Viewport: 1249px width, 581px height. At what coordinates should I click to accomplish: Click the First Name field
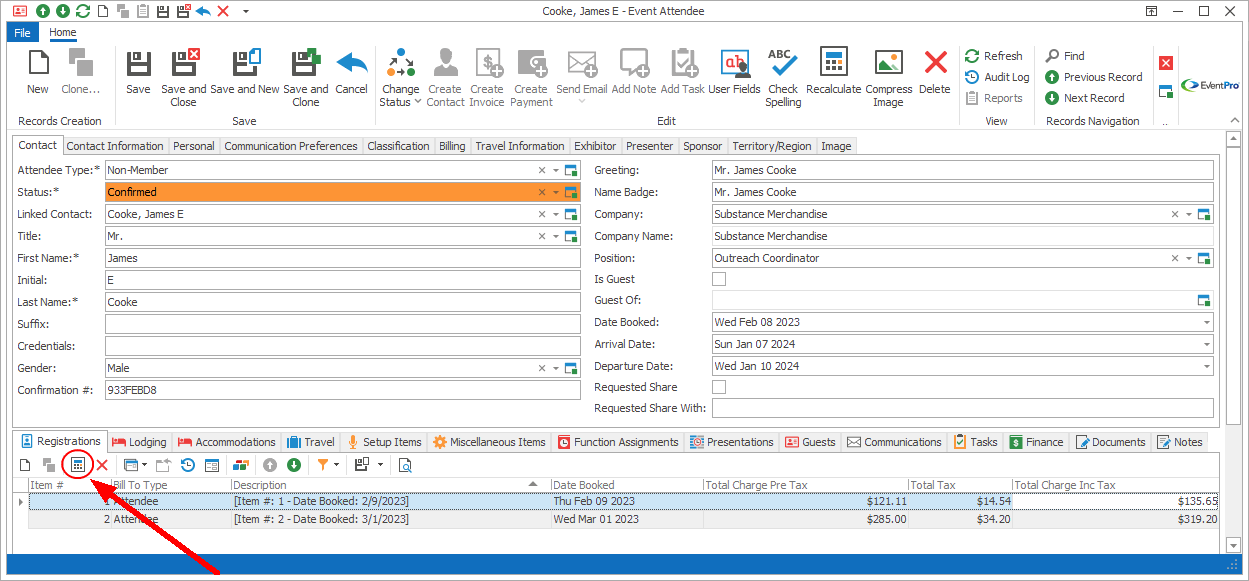[x=342, y=258]
